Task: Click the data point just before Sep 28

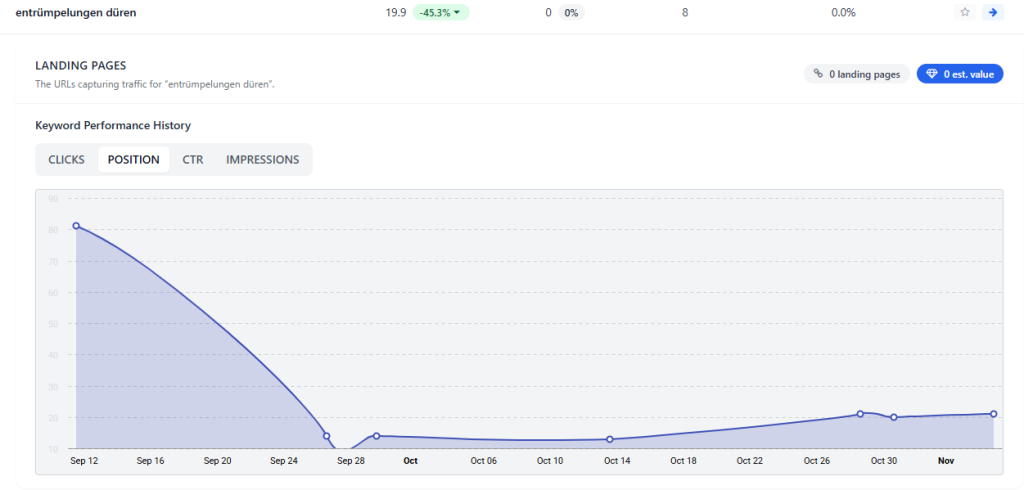Action: (x=327, y=436)
